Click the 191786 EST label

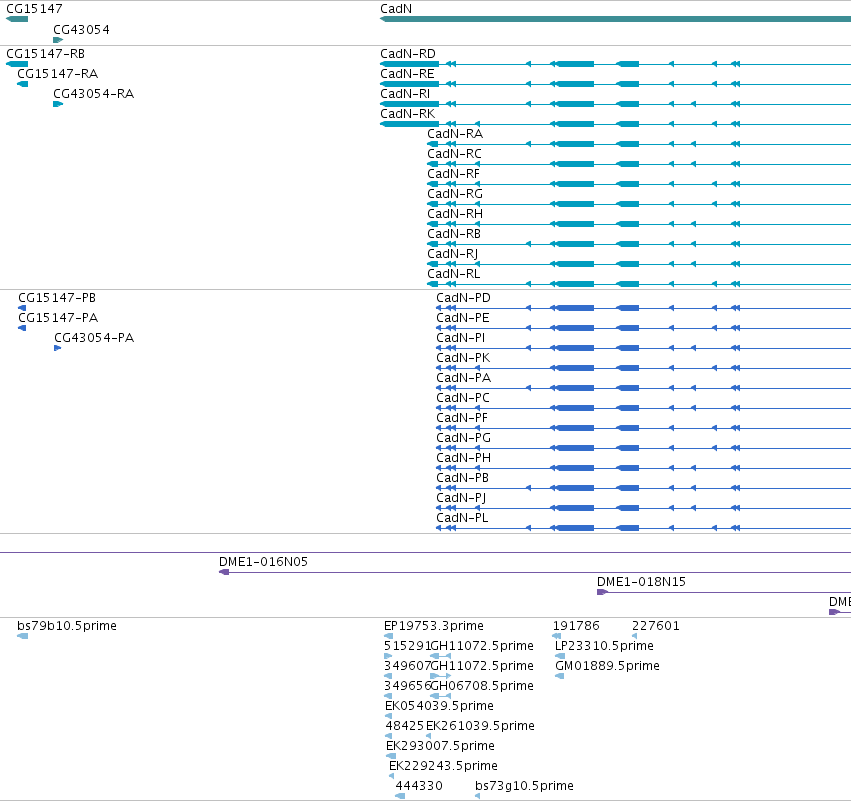coord(576,626)
